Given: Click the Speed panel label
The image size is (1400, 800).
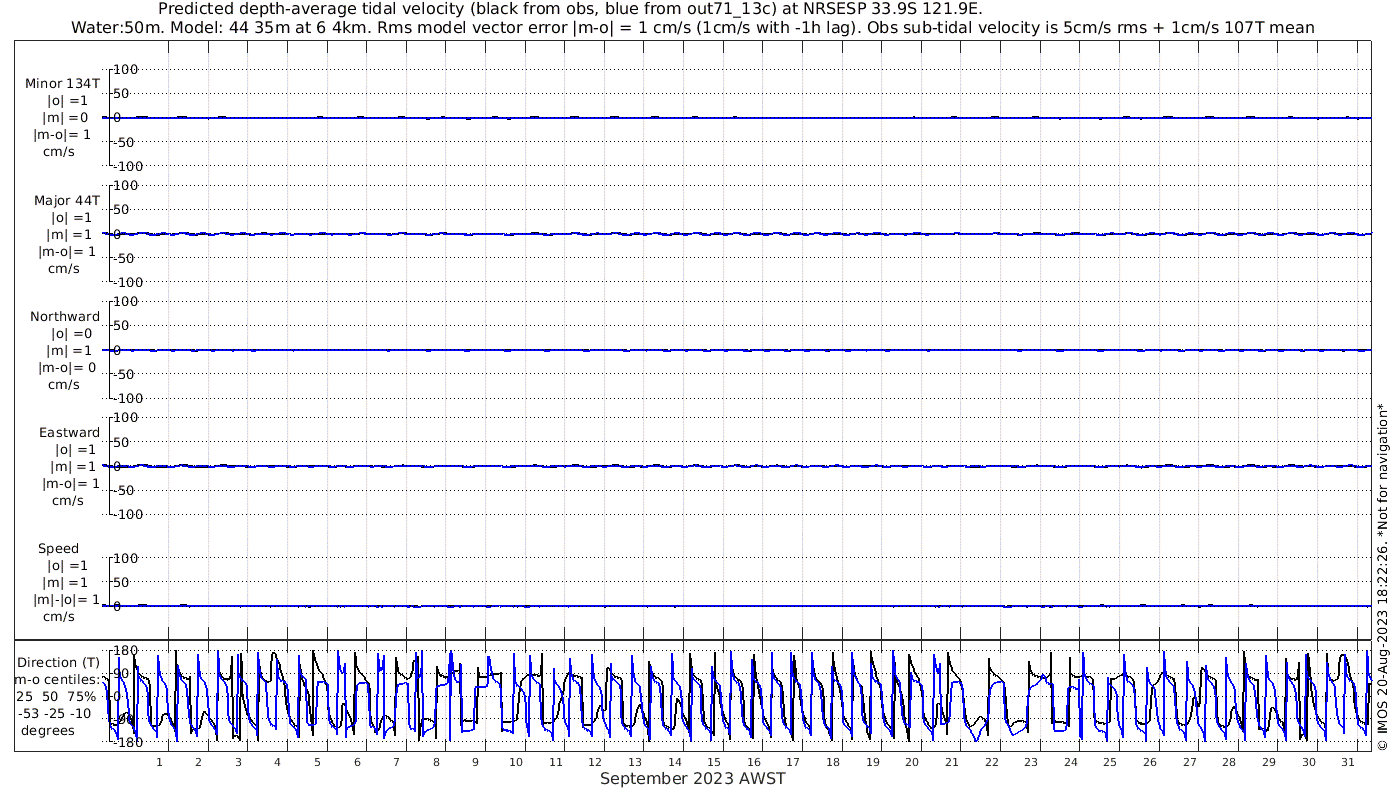Looking at the screenshot, I should pyautogui.click(x=58, y=548).
